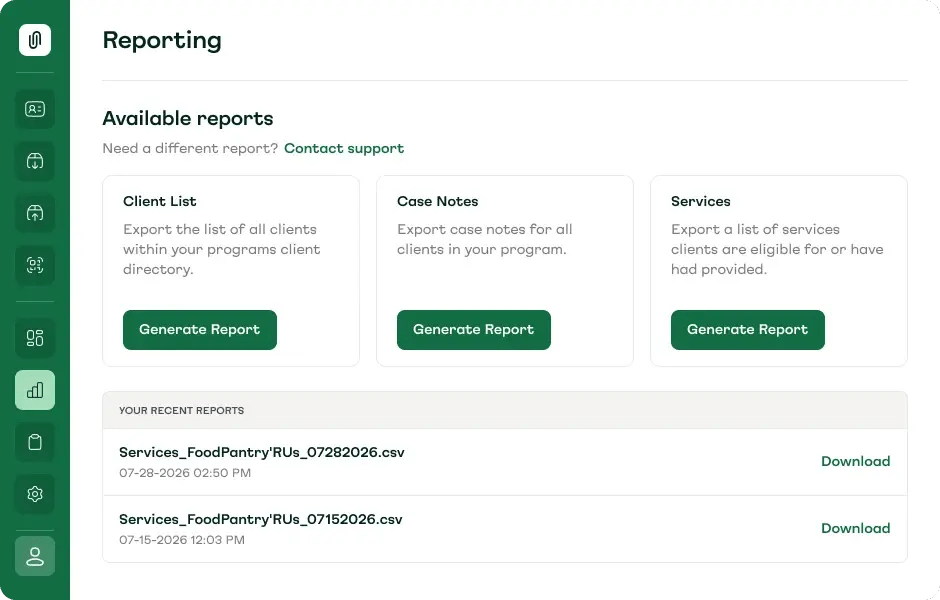Image resolution: width=940 pixels, height=600 pixels.
Task: Open the user profile sidebar icon
Action: point(35,556)
